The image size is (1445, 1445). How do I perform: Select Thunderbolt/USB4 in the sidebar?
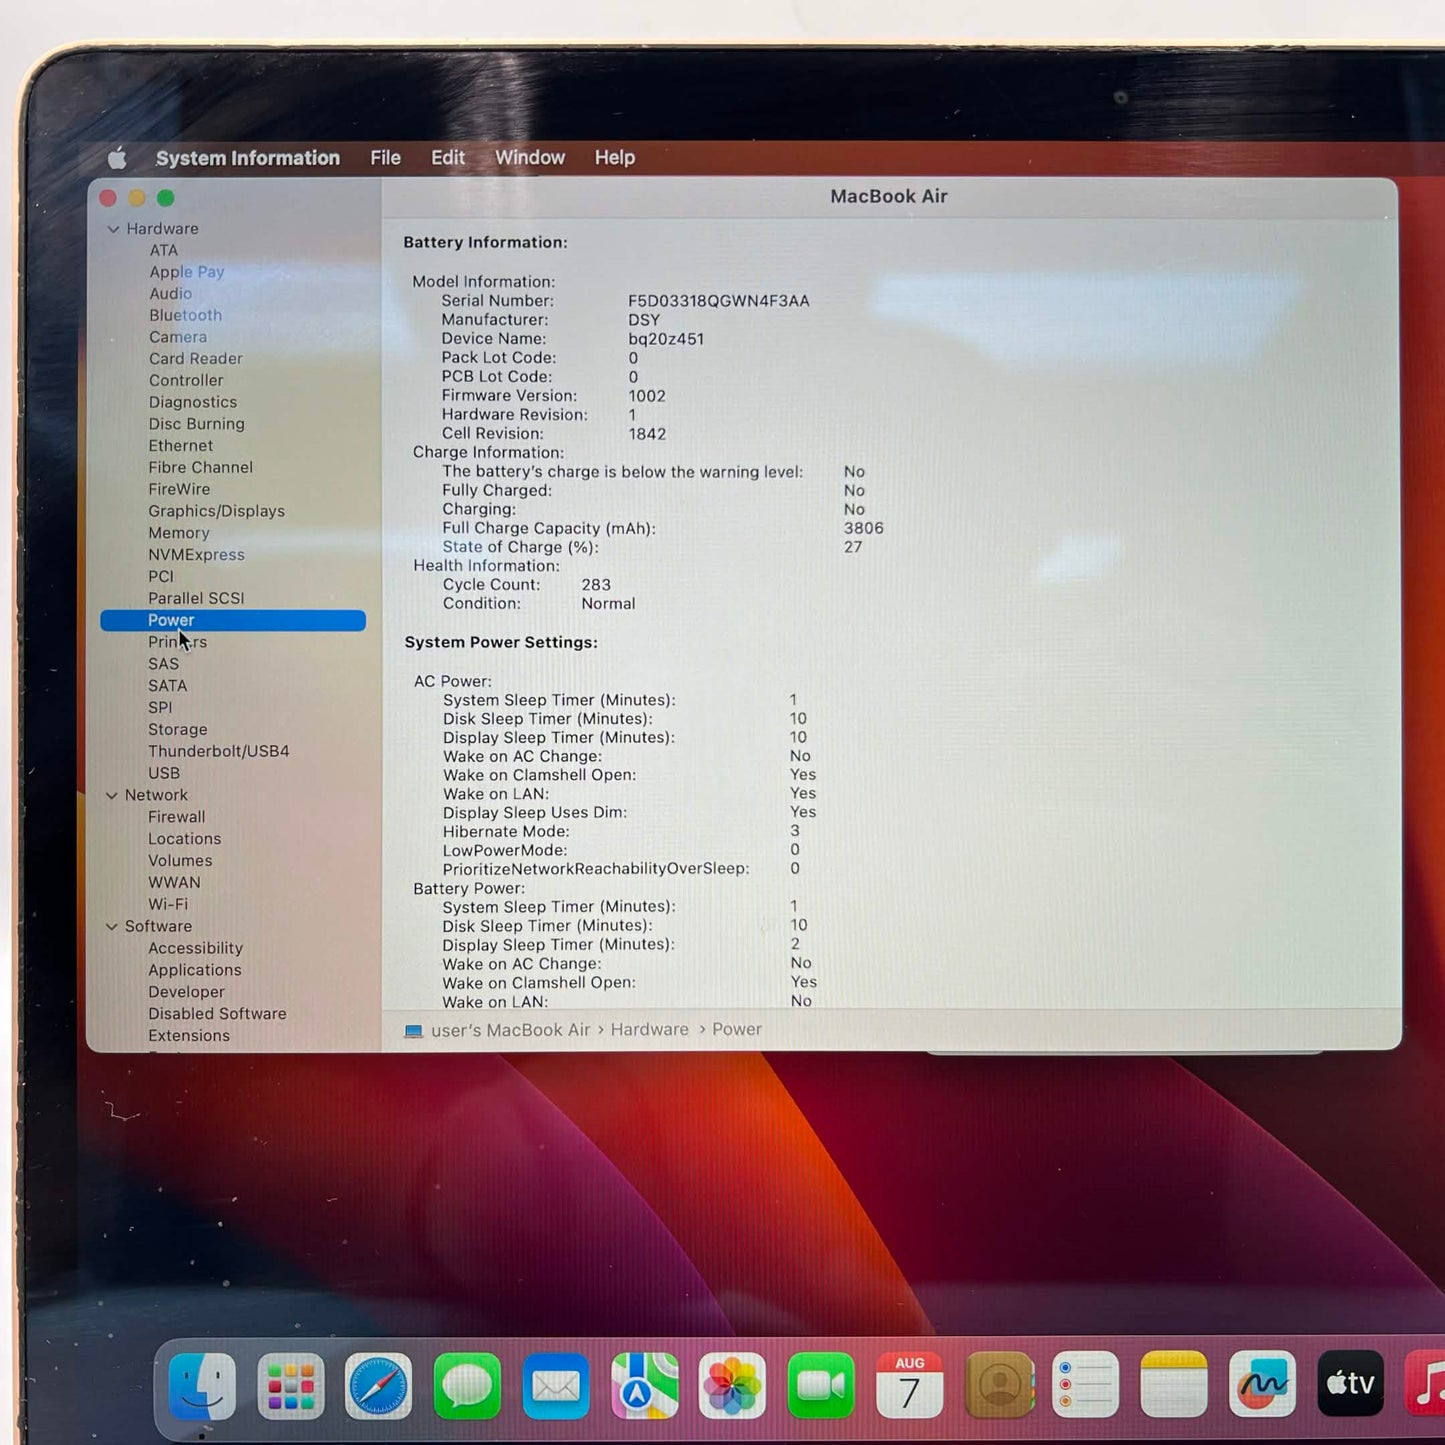click(x=219, y=752)
